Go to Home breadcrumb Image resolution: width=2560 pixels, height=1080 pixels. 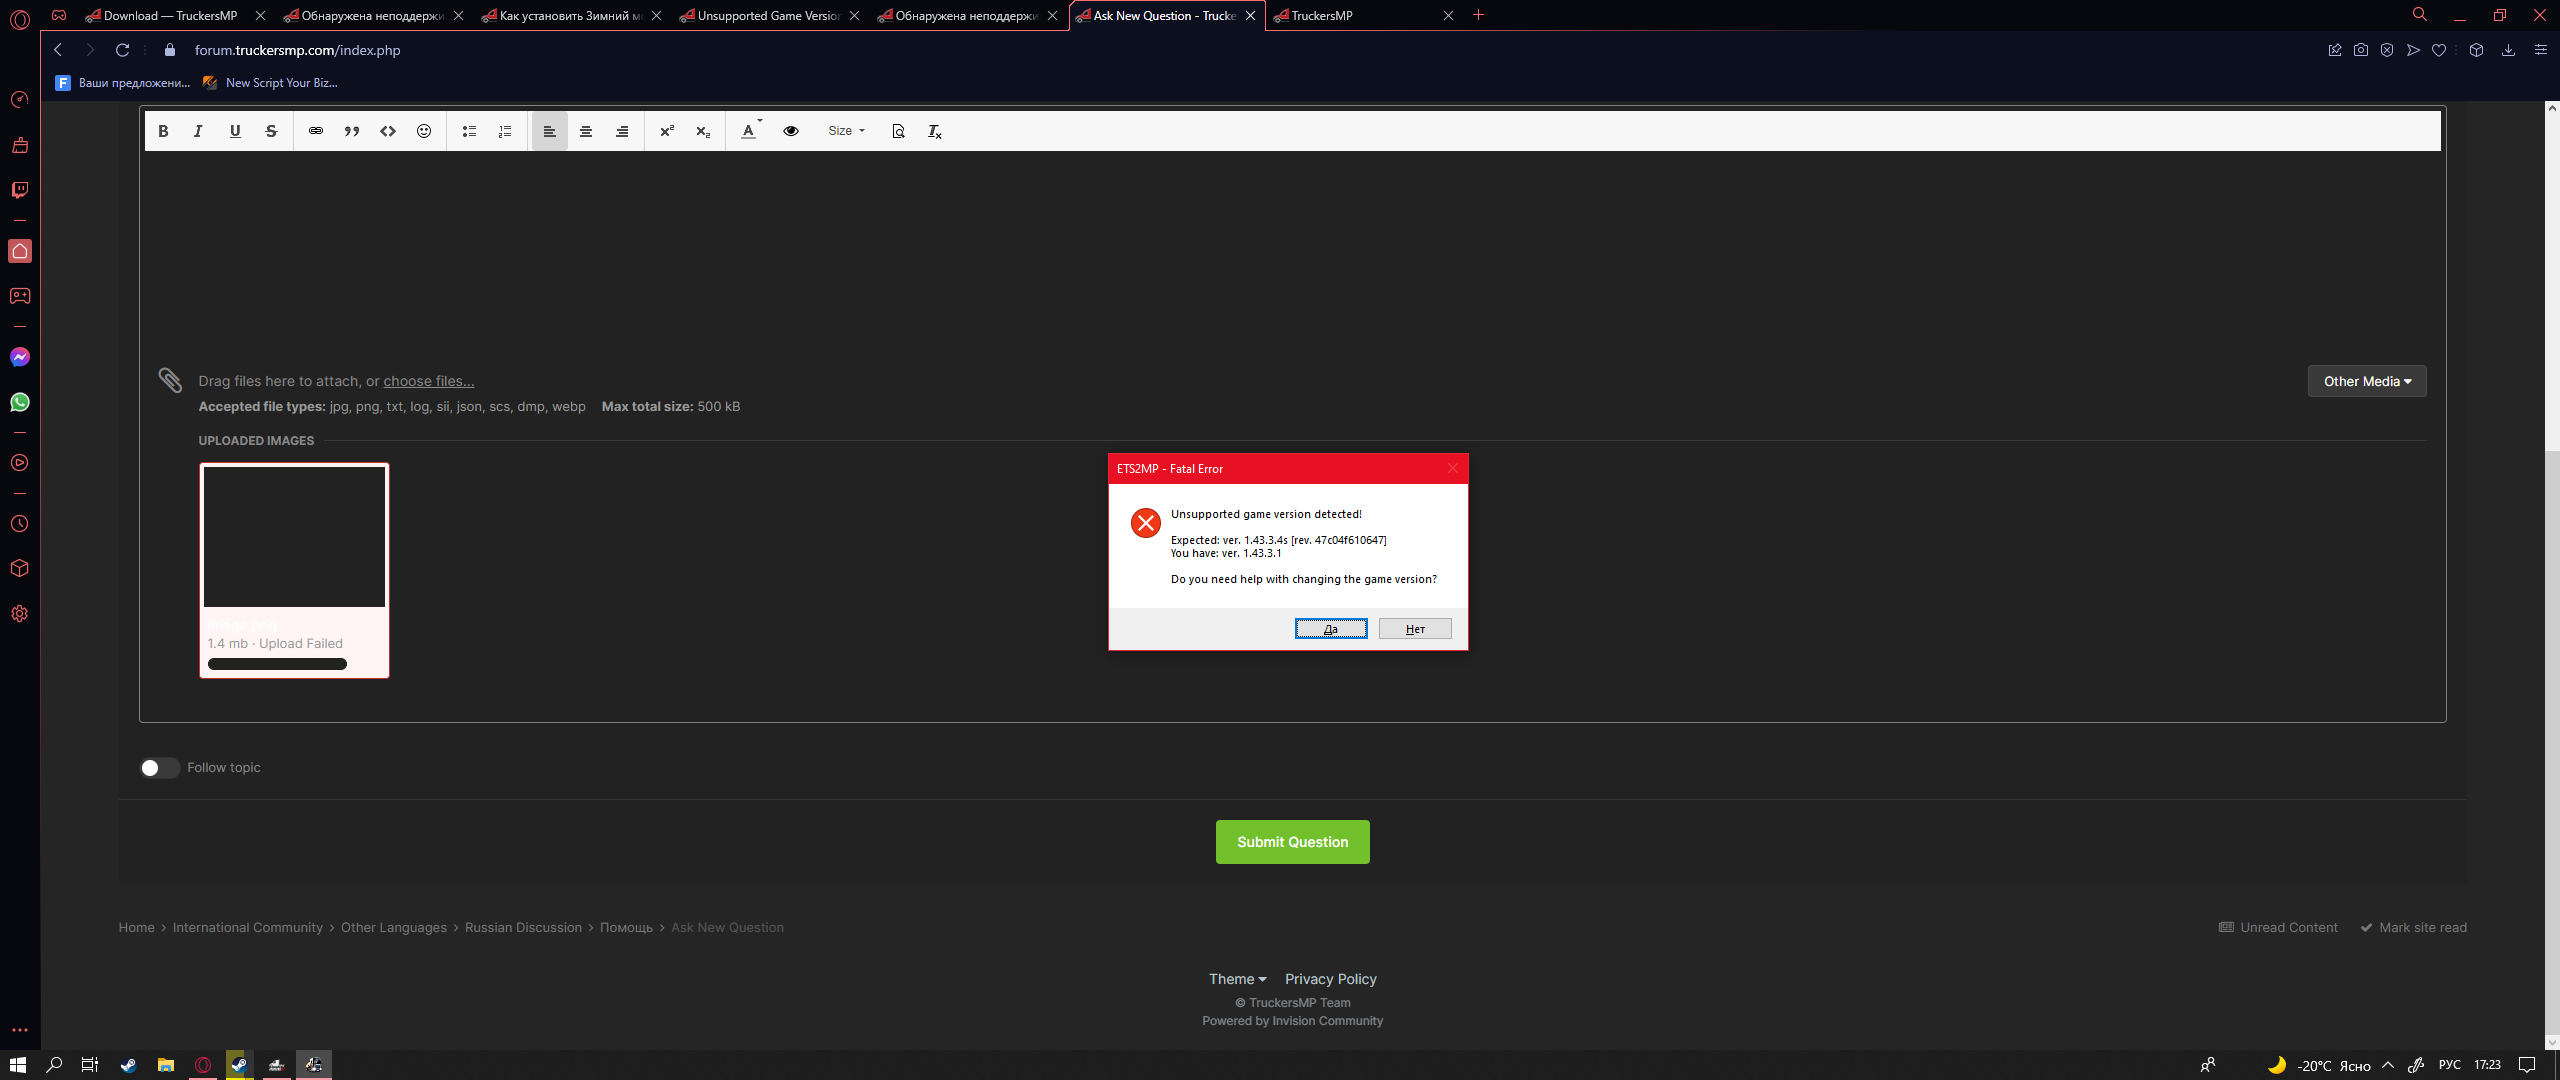click(136, 928)
